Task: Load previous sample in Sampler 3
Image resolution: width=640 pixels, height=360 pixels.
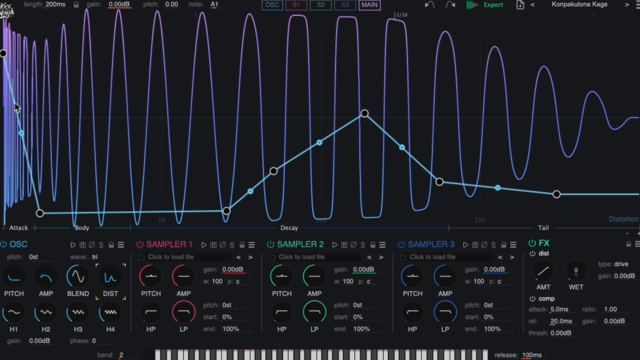Action: pos(500,257)
